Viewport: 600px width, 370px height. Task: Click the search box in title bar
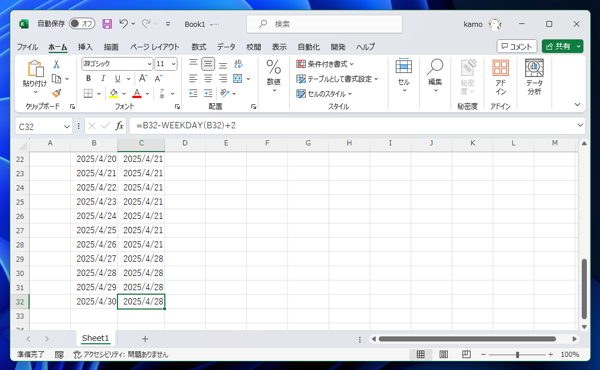point(324,24)
